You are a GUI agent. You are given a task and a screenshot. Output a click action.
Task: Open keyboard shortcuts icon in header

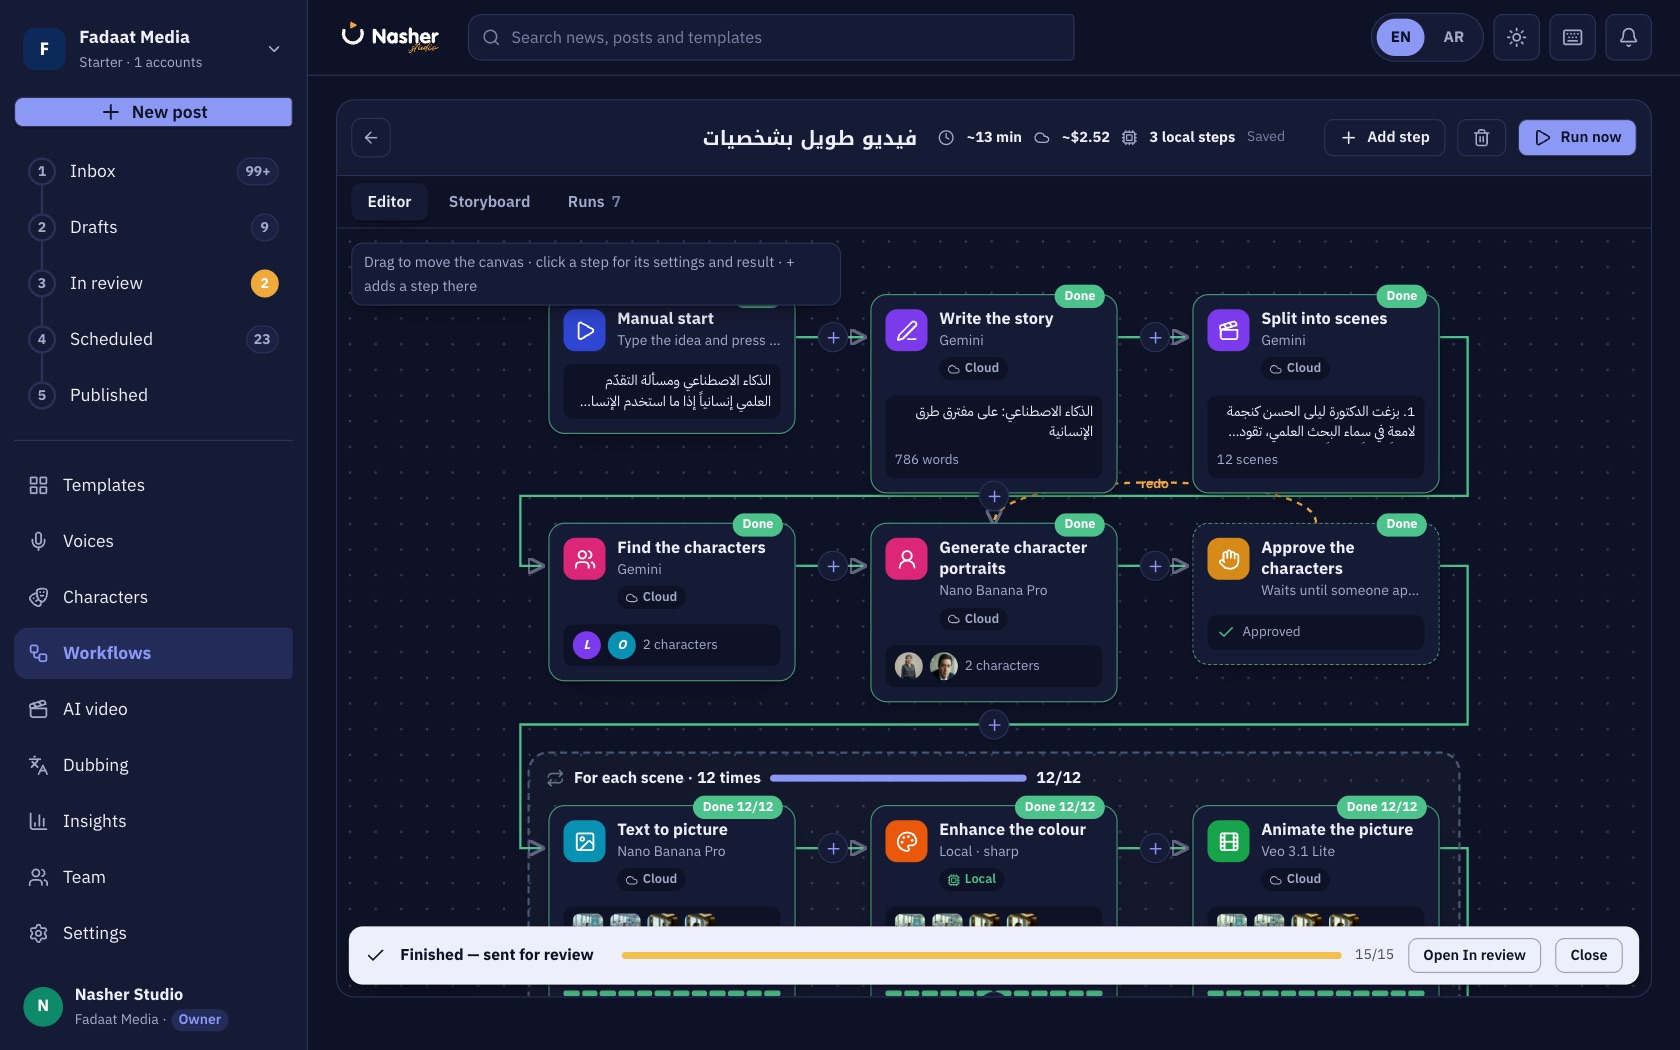click(1572, 37)
